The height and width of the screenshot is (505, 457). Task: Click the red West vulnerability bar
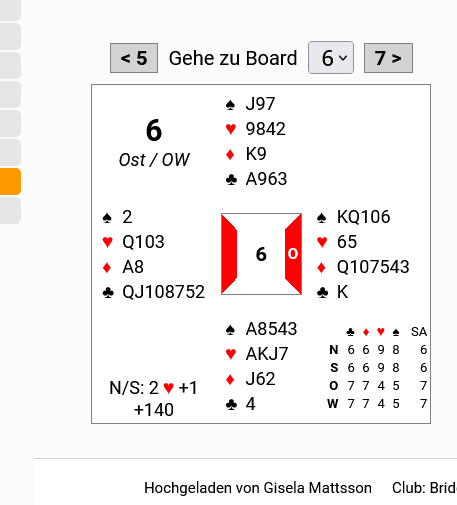click(229, 254)
